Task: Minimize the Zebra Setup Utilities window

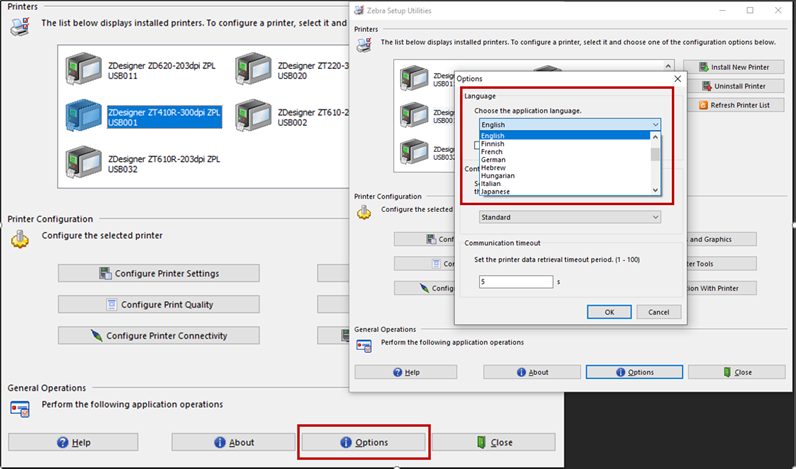Action: click(722, 10)
